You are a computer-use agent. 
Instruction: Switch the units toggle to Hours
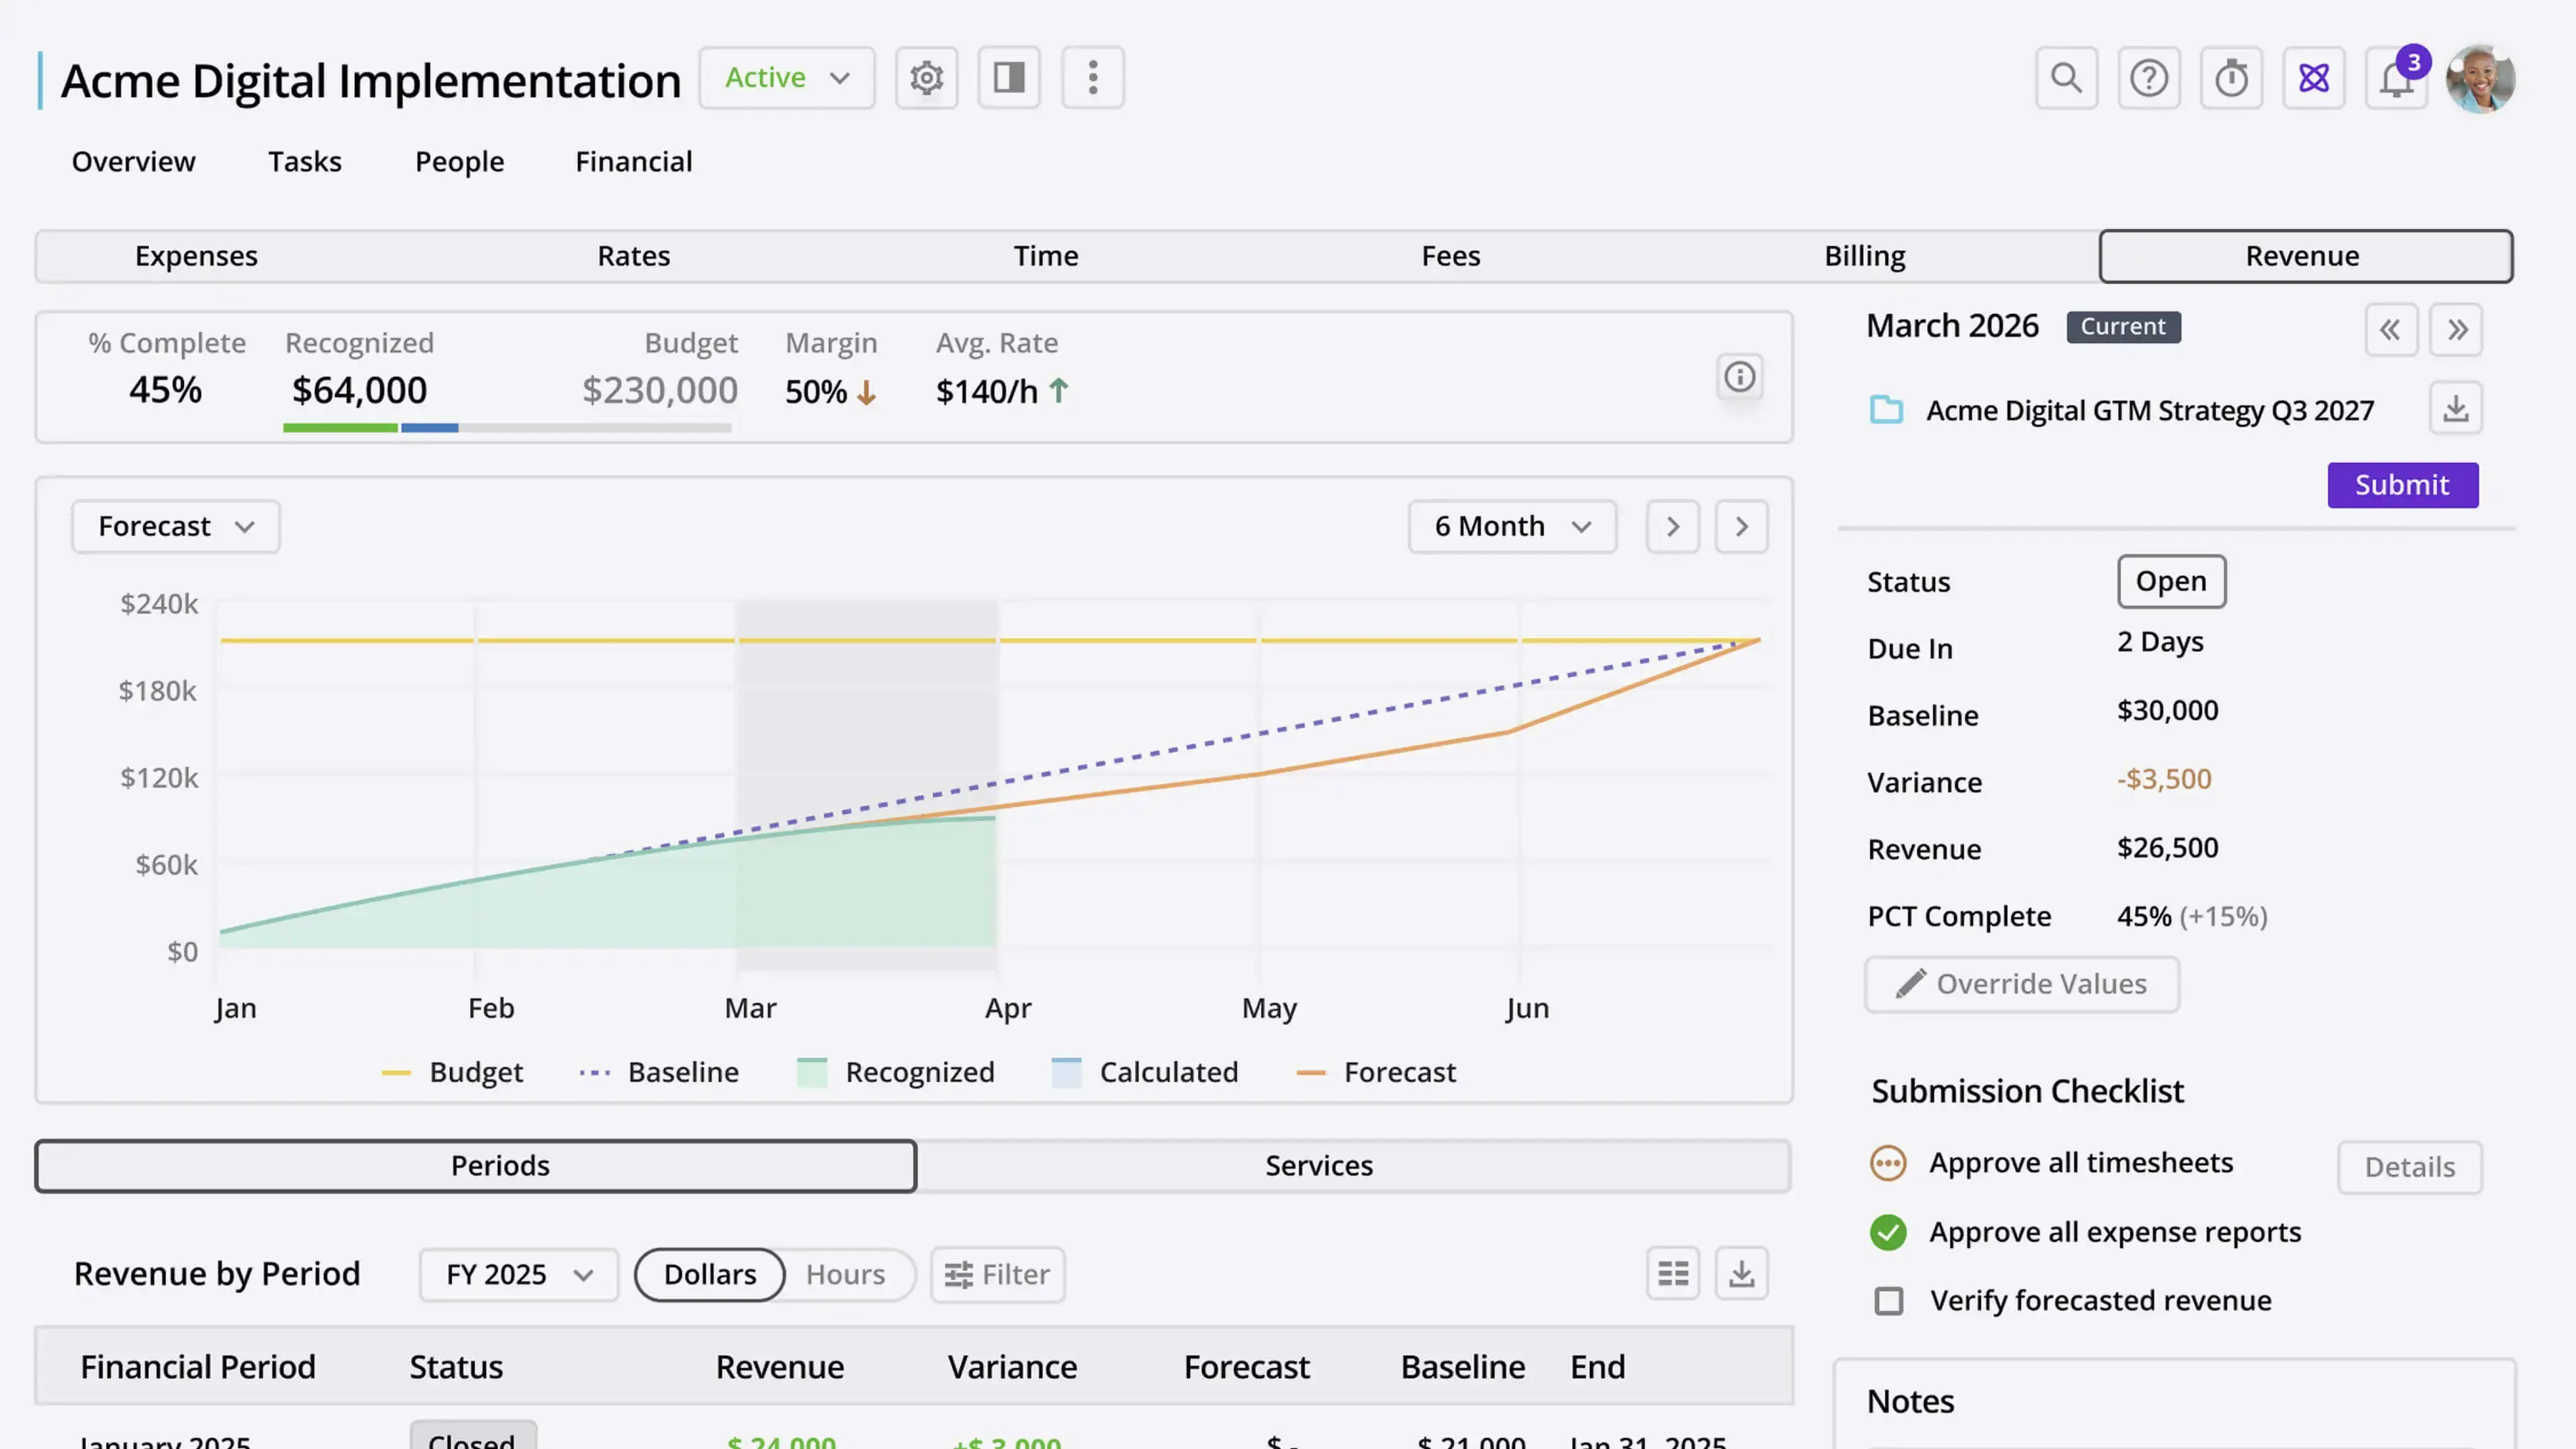tap(845, 1274)
